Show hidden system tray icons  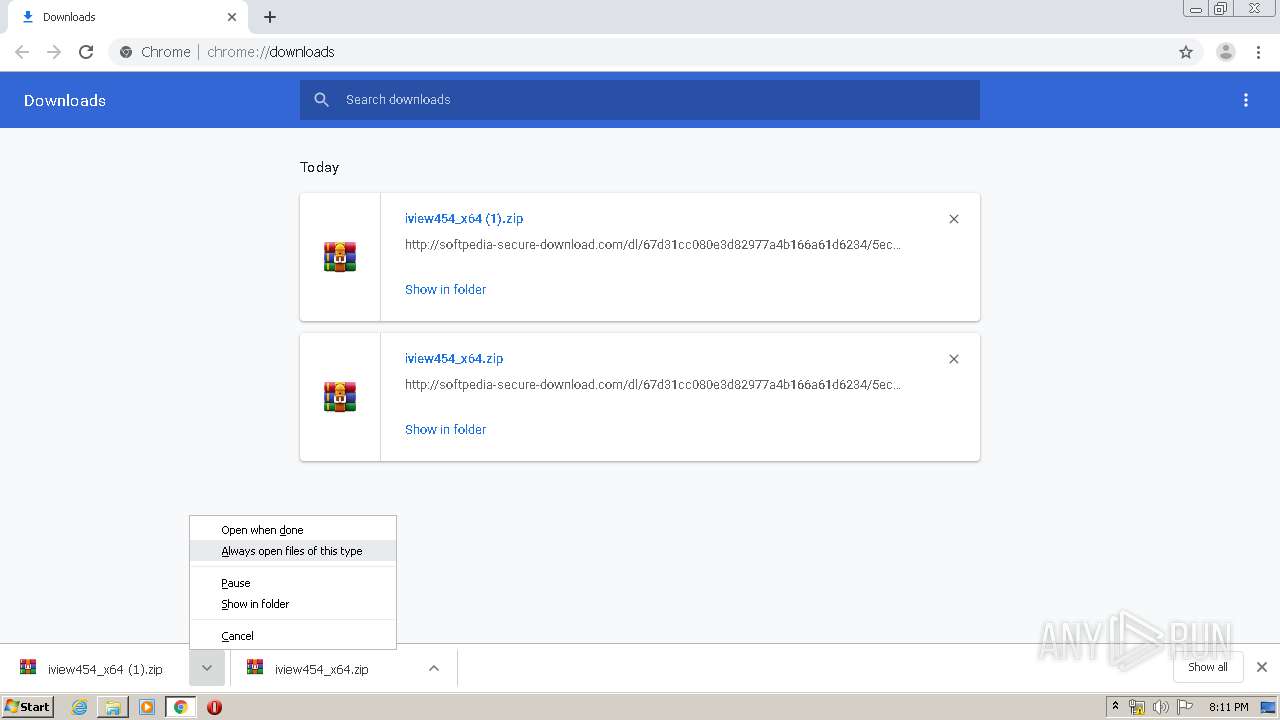[x=1116, y=707]
